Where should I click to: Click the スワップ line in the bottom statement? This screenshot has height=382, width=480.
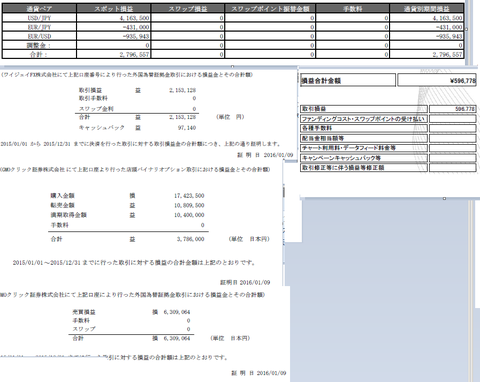84,329
